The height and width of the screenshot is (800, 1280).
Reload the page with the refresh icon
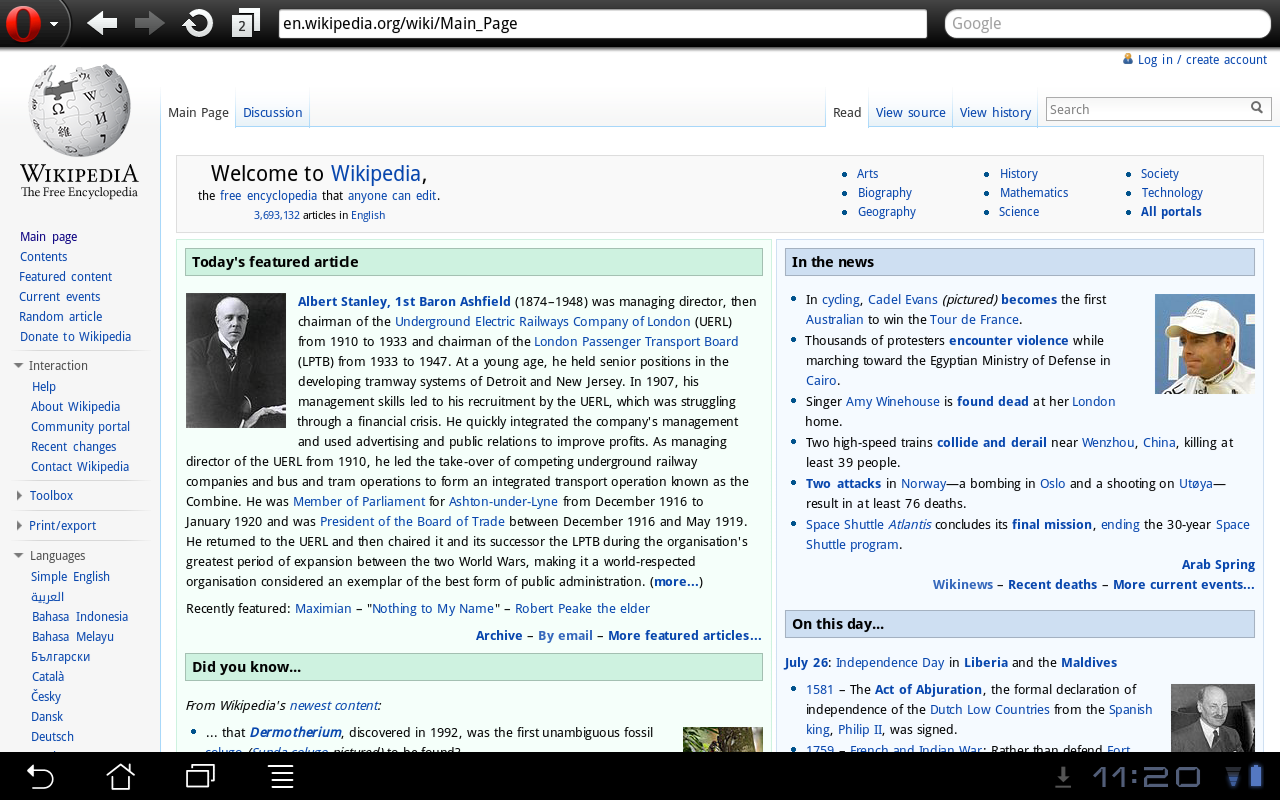(198, 23)
